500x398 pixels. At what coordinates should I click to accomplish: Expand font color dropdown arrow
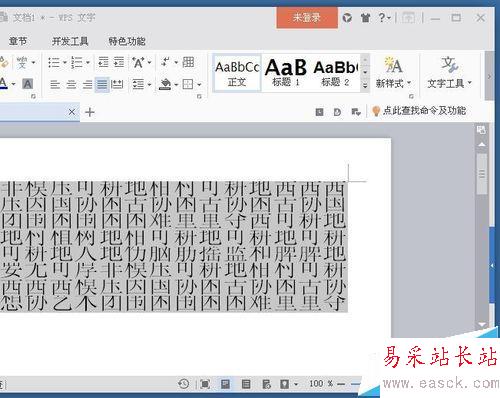tap(14, 84)
